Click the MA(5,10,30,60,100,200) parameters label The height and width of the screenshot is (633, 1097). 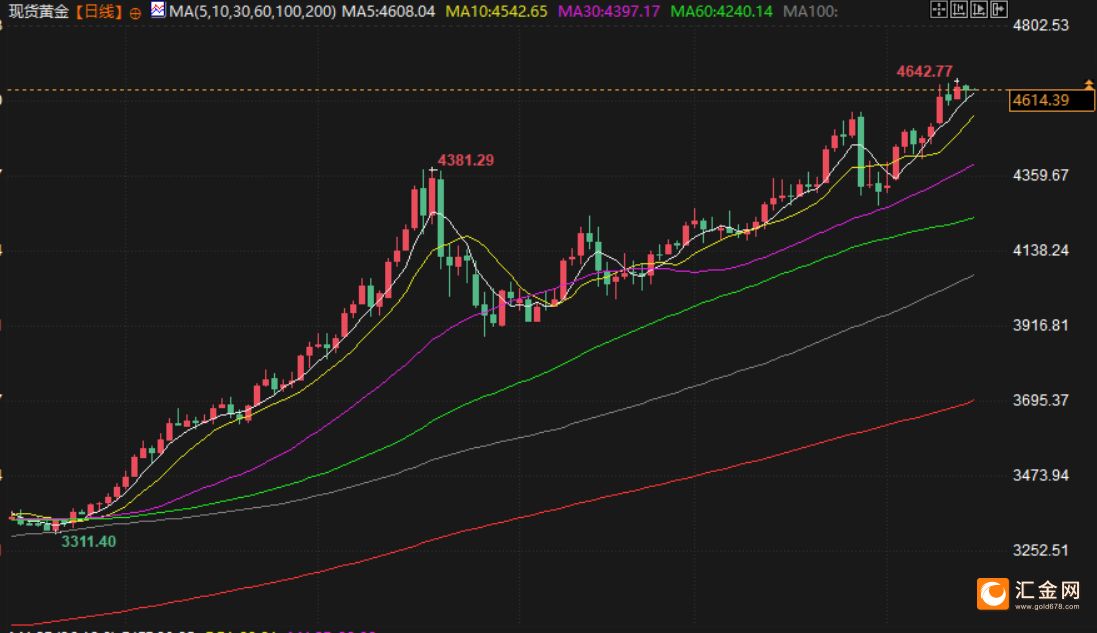point(253,11)
